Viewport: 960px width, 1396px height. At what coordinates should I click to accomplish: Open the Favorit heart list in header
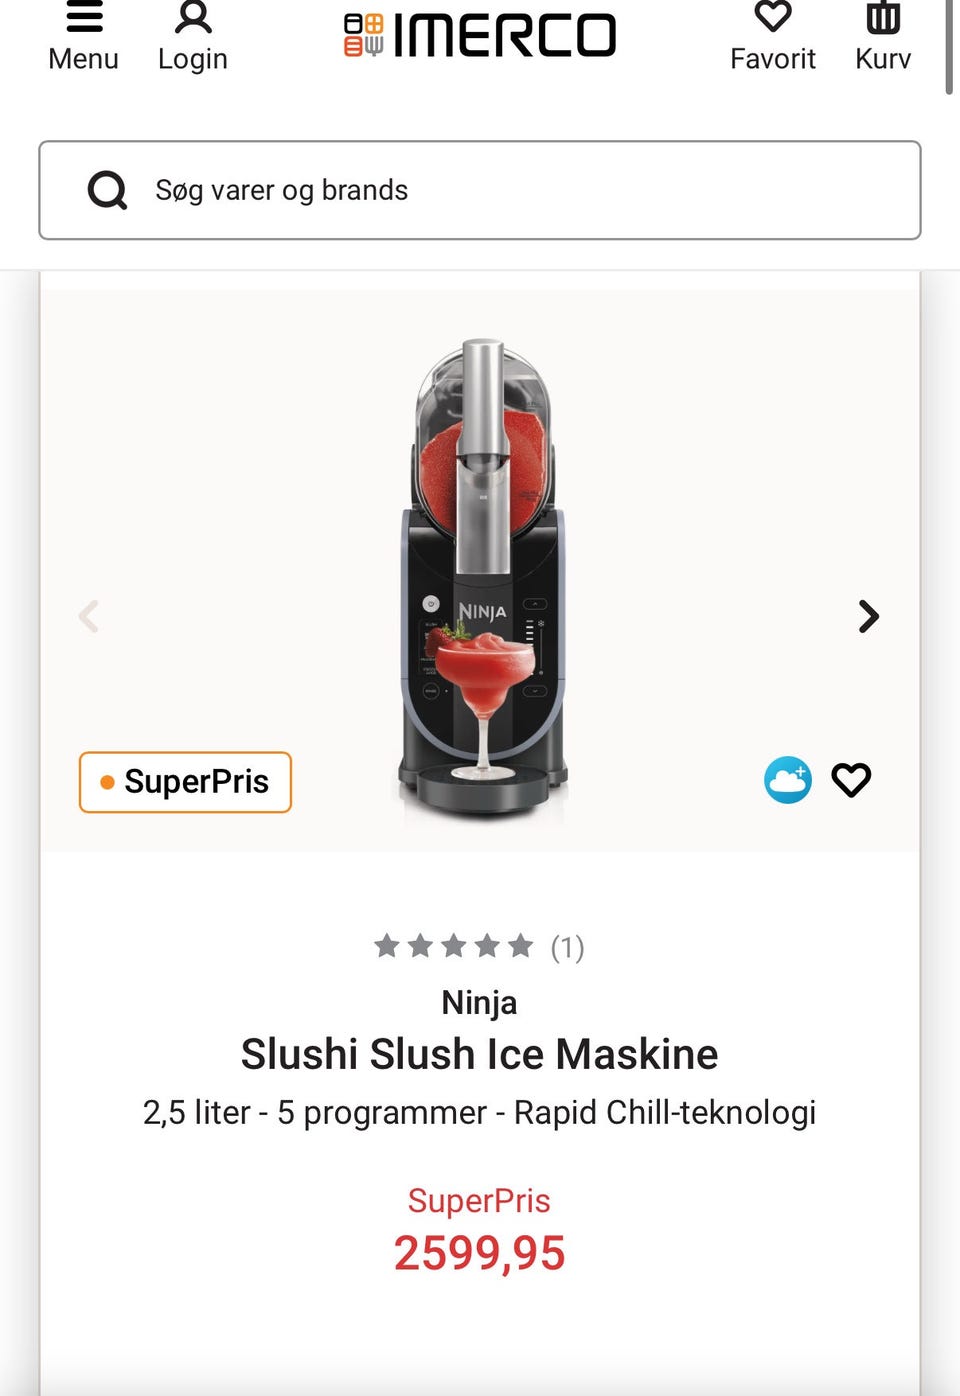click(772, 37)
